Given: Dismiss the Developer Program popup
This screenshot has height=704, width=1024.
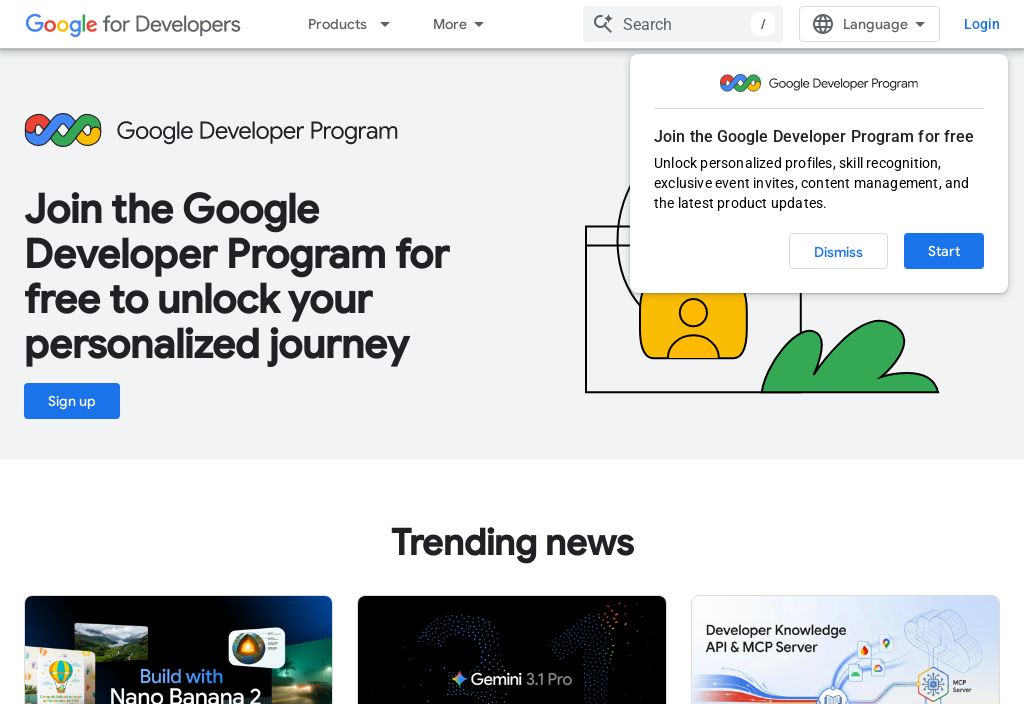Looking at the screenshot, I should click(838, 251).
